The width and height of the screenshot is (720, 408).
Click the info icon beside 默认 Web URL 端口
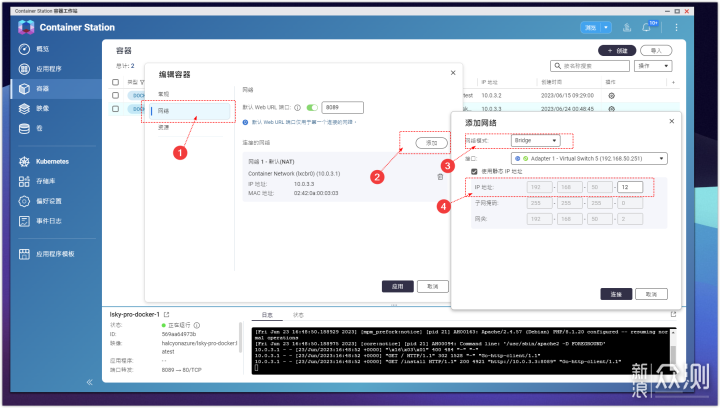click(x=297, y=107)
